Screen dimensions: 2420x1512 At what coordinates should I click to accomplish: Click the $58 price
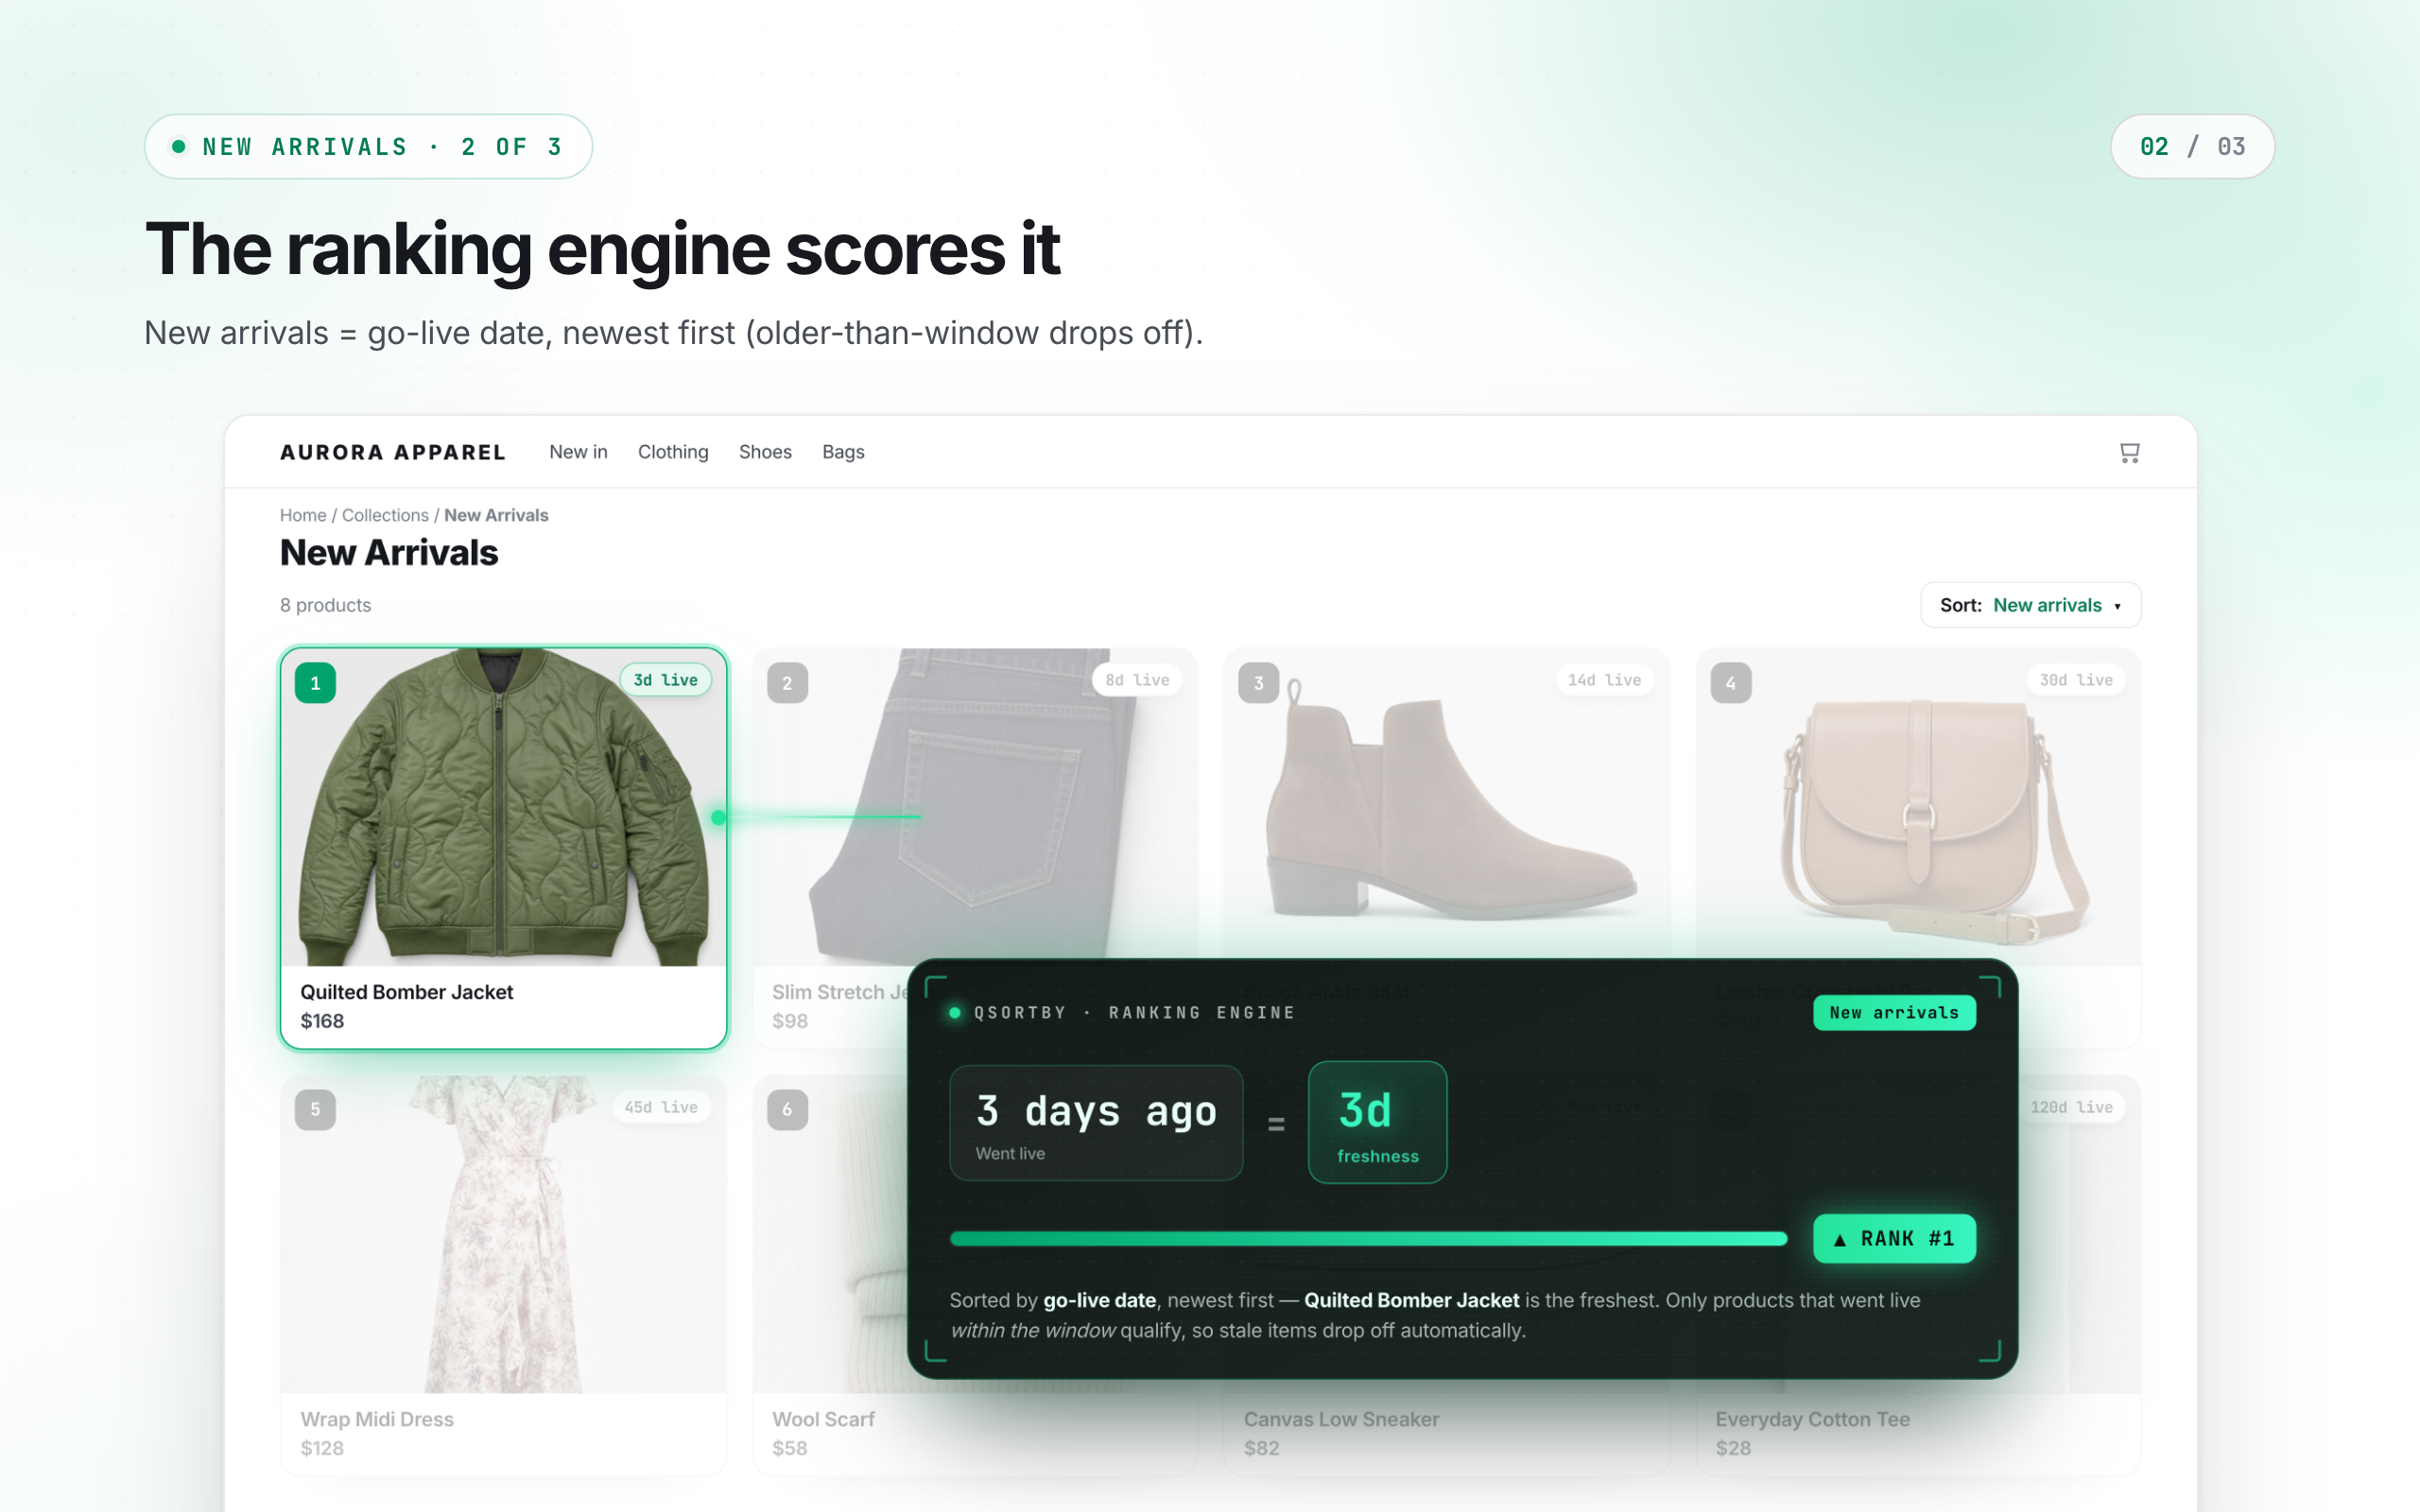tap(790, 1448)
